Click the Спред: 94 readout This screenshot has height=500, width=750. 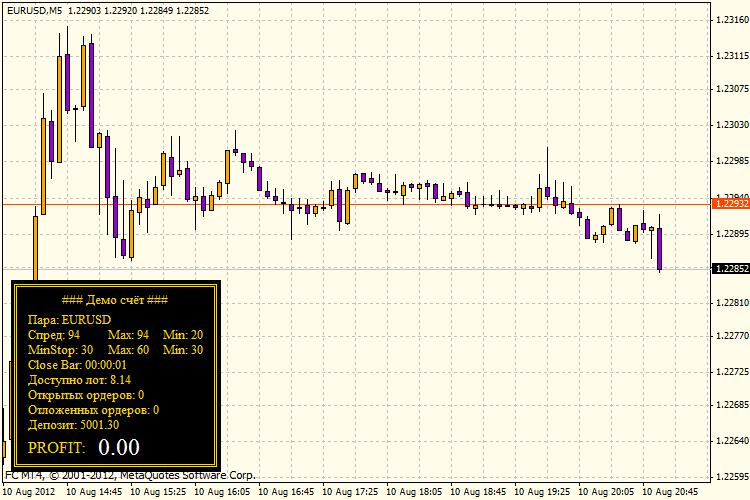54,334
